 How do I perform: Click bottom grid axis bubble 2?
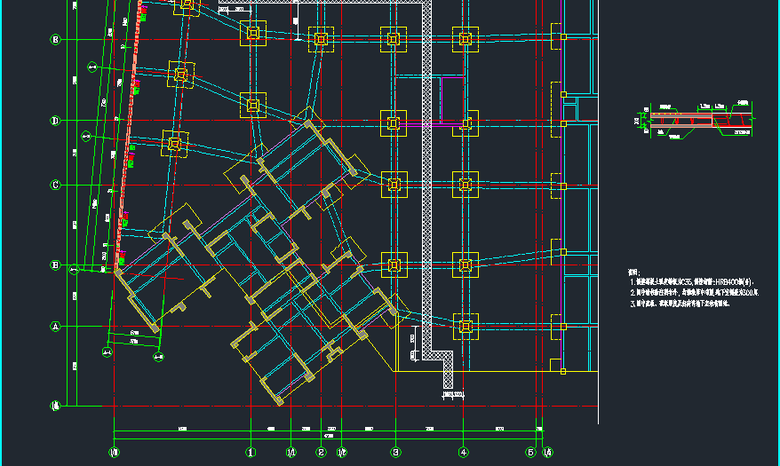(x=321, y=452)
